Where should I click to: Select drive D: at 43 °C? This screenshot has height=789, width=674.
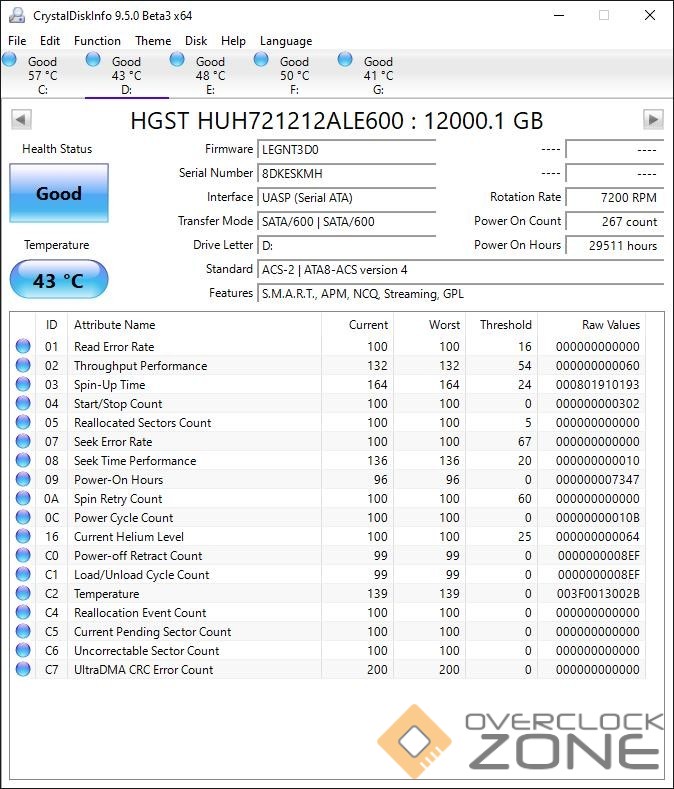[126, 74]
